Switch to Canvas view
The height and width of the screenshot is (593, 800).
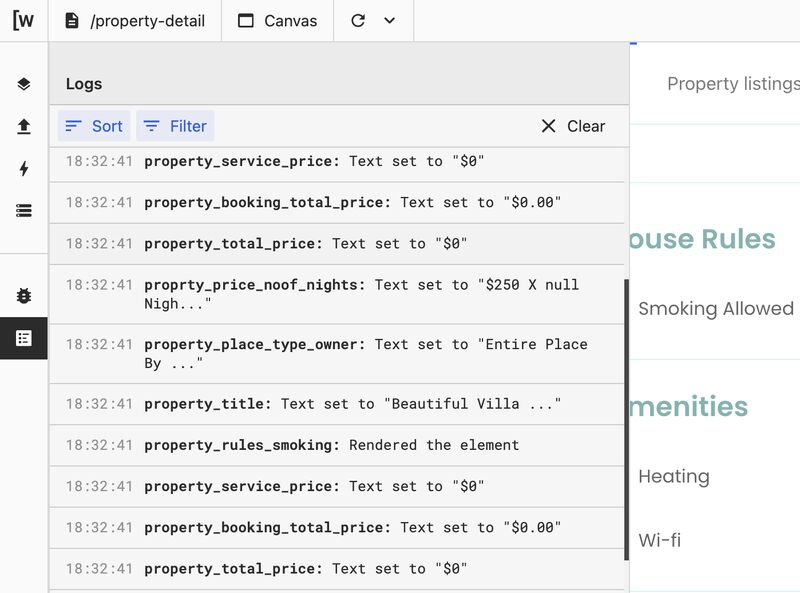point(278,21)
